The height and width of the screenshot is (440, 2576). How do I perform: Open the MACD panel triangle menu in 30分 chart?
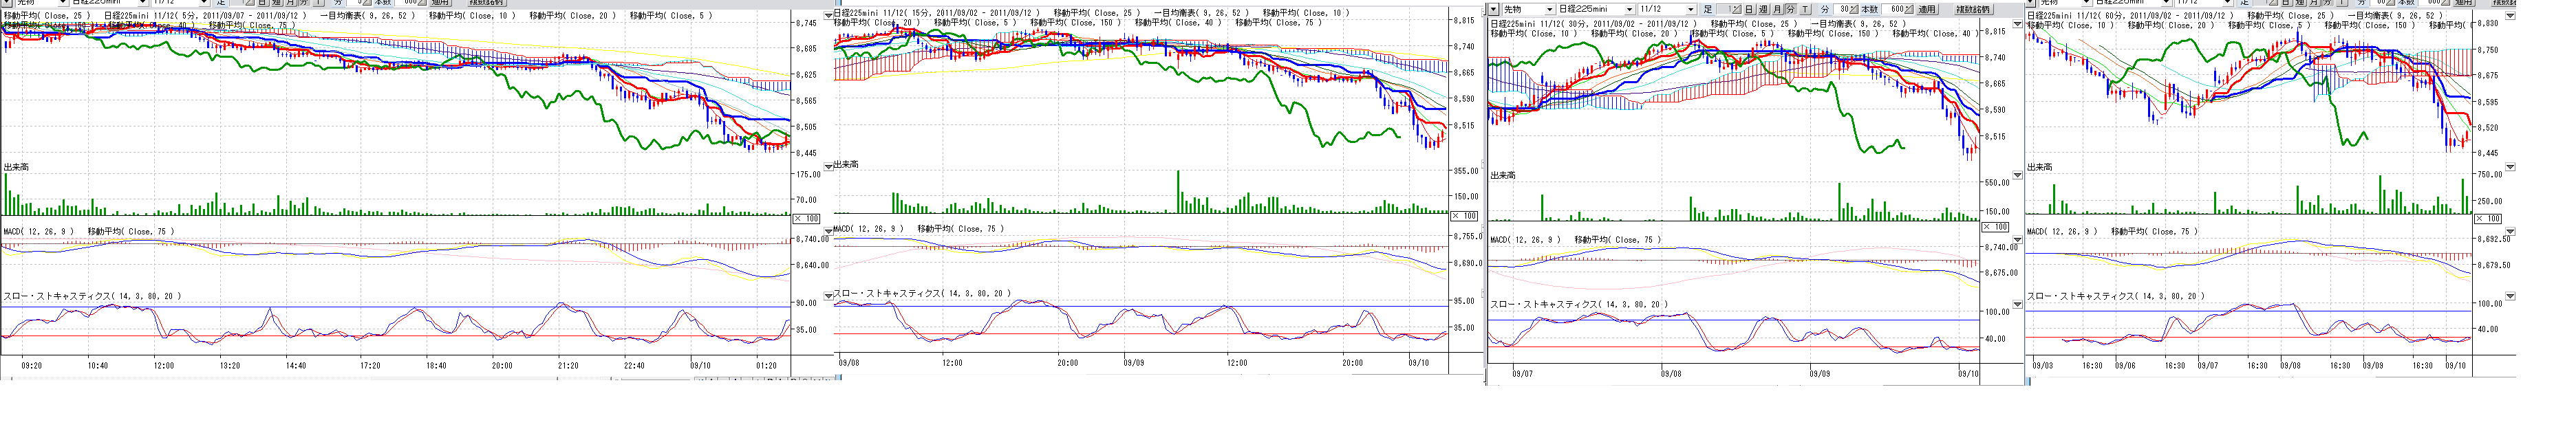2017,240
